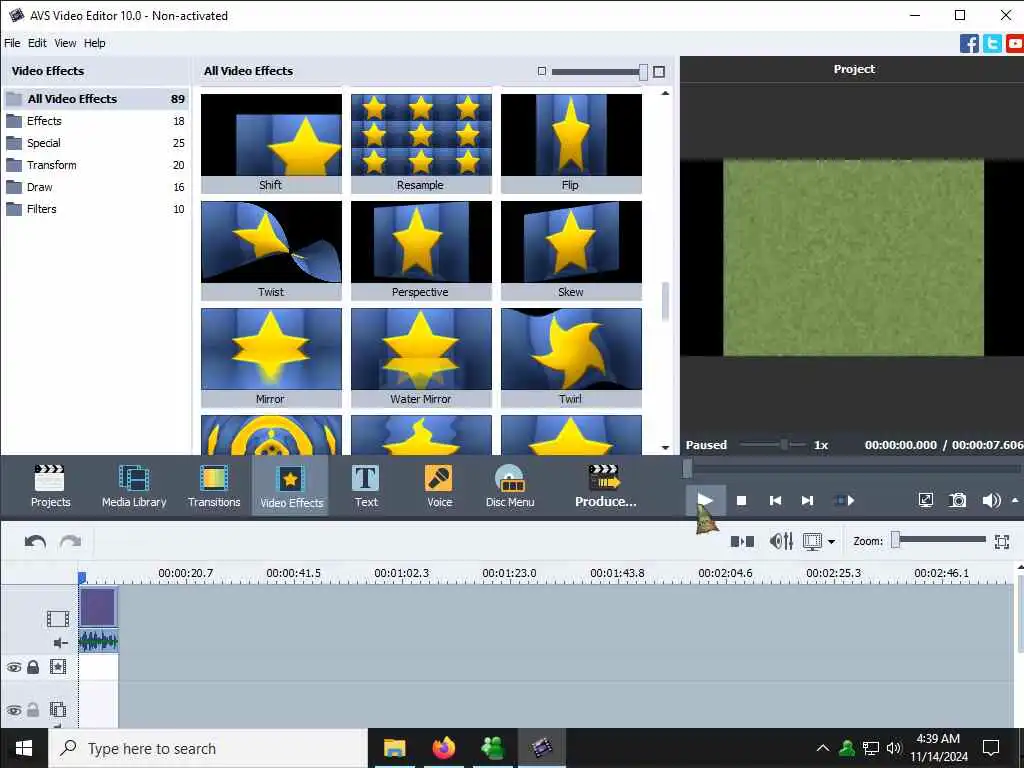
Task: Select the Water Mirror effect thumbnail
Action: [421, 357]
